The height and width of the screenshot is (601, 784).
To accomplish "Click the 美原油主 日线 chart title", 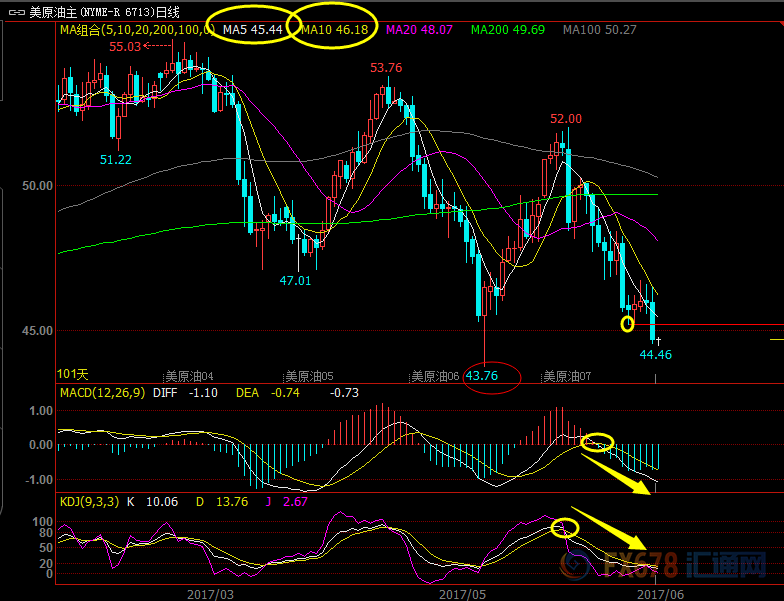I will pos(104,12).
